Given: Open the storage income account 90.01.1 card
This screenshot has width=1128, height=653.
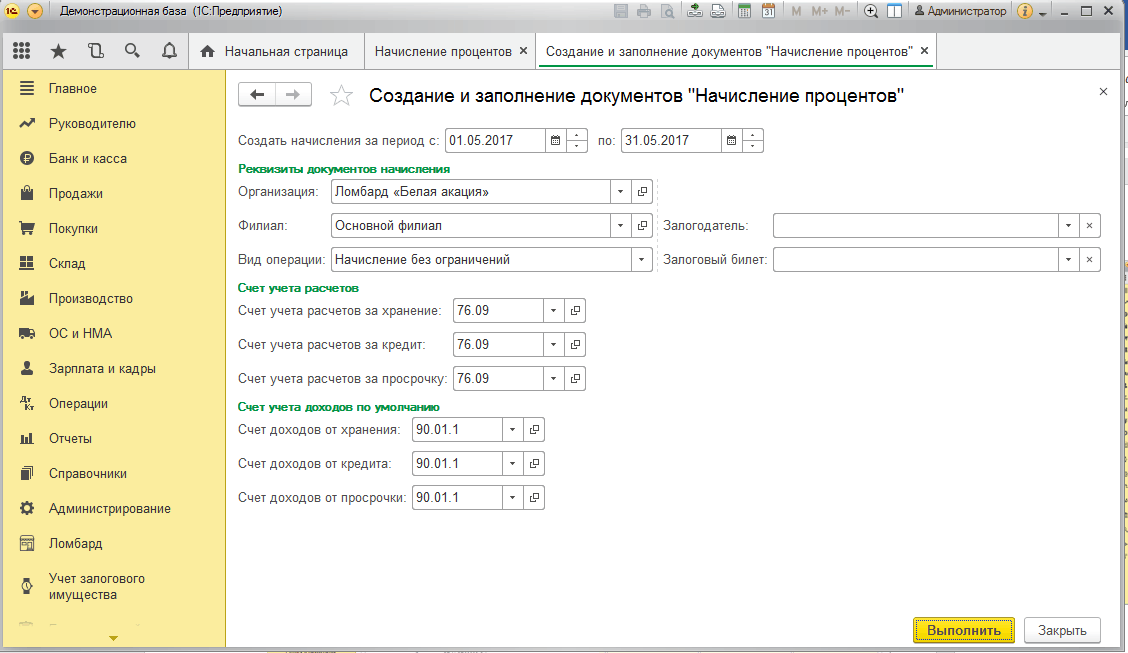Looking at the screenshot, I should 535,430.
